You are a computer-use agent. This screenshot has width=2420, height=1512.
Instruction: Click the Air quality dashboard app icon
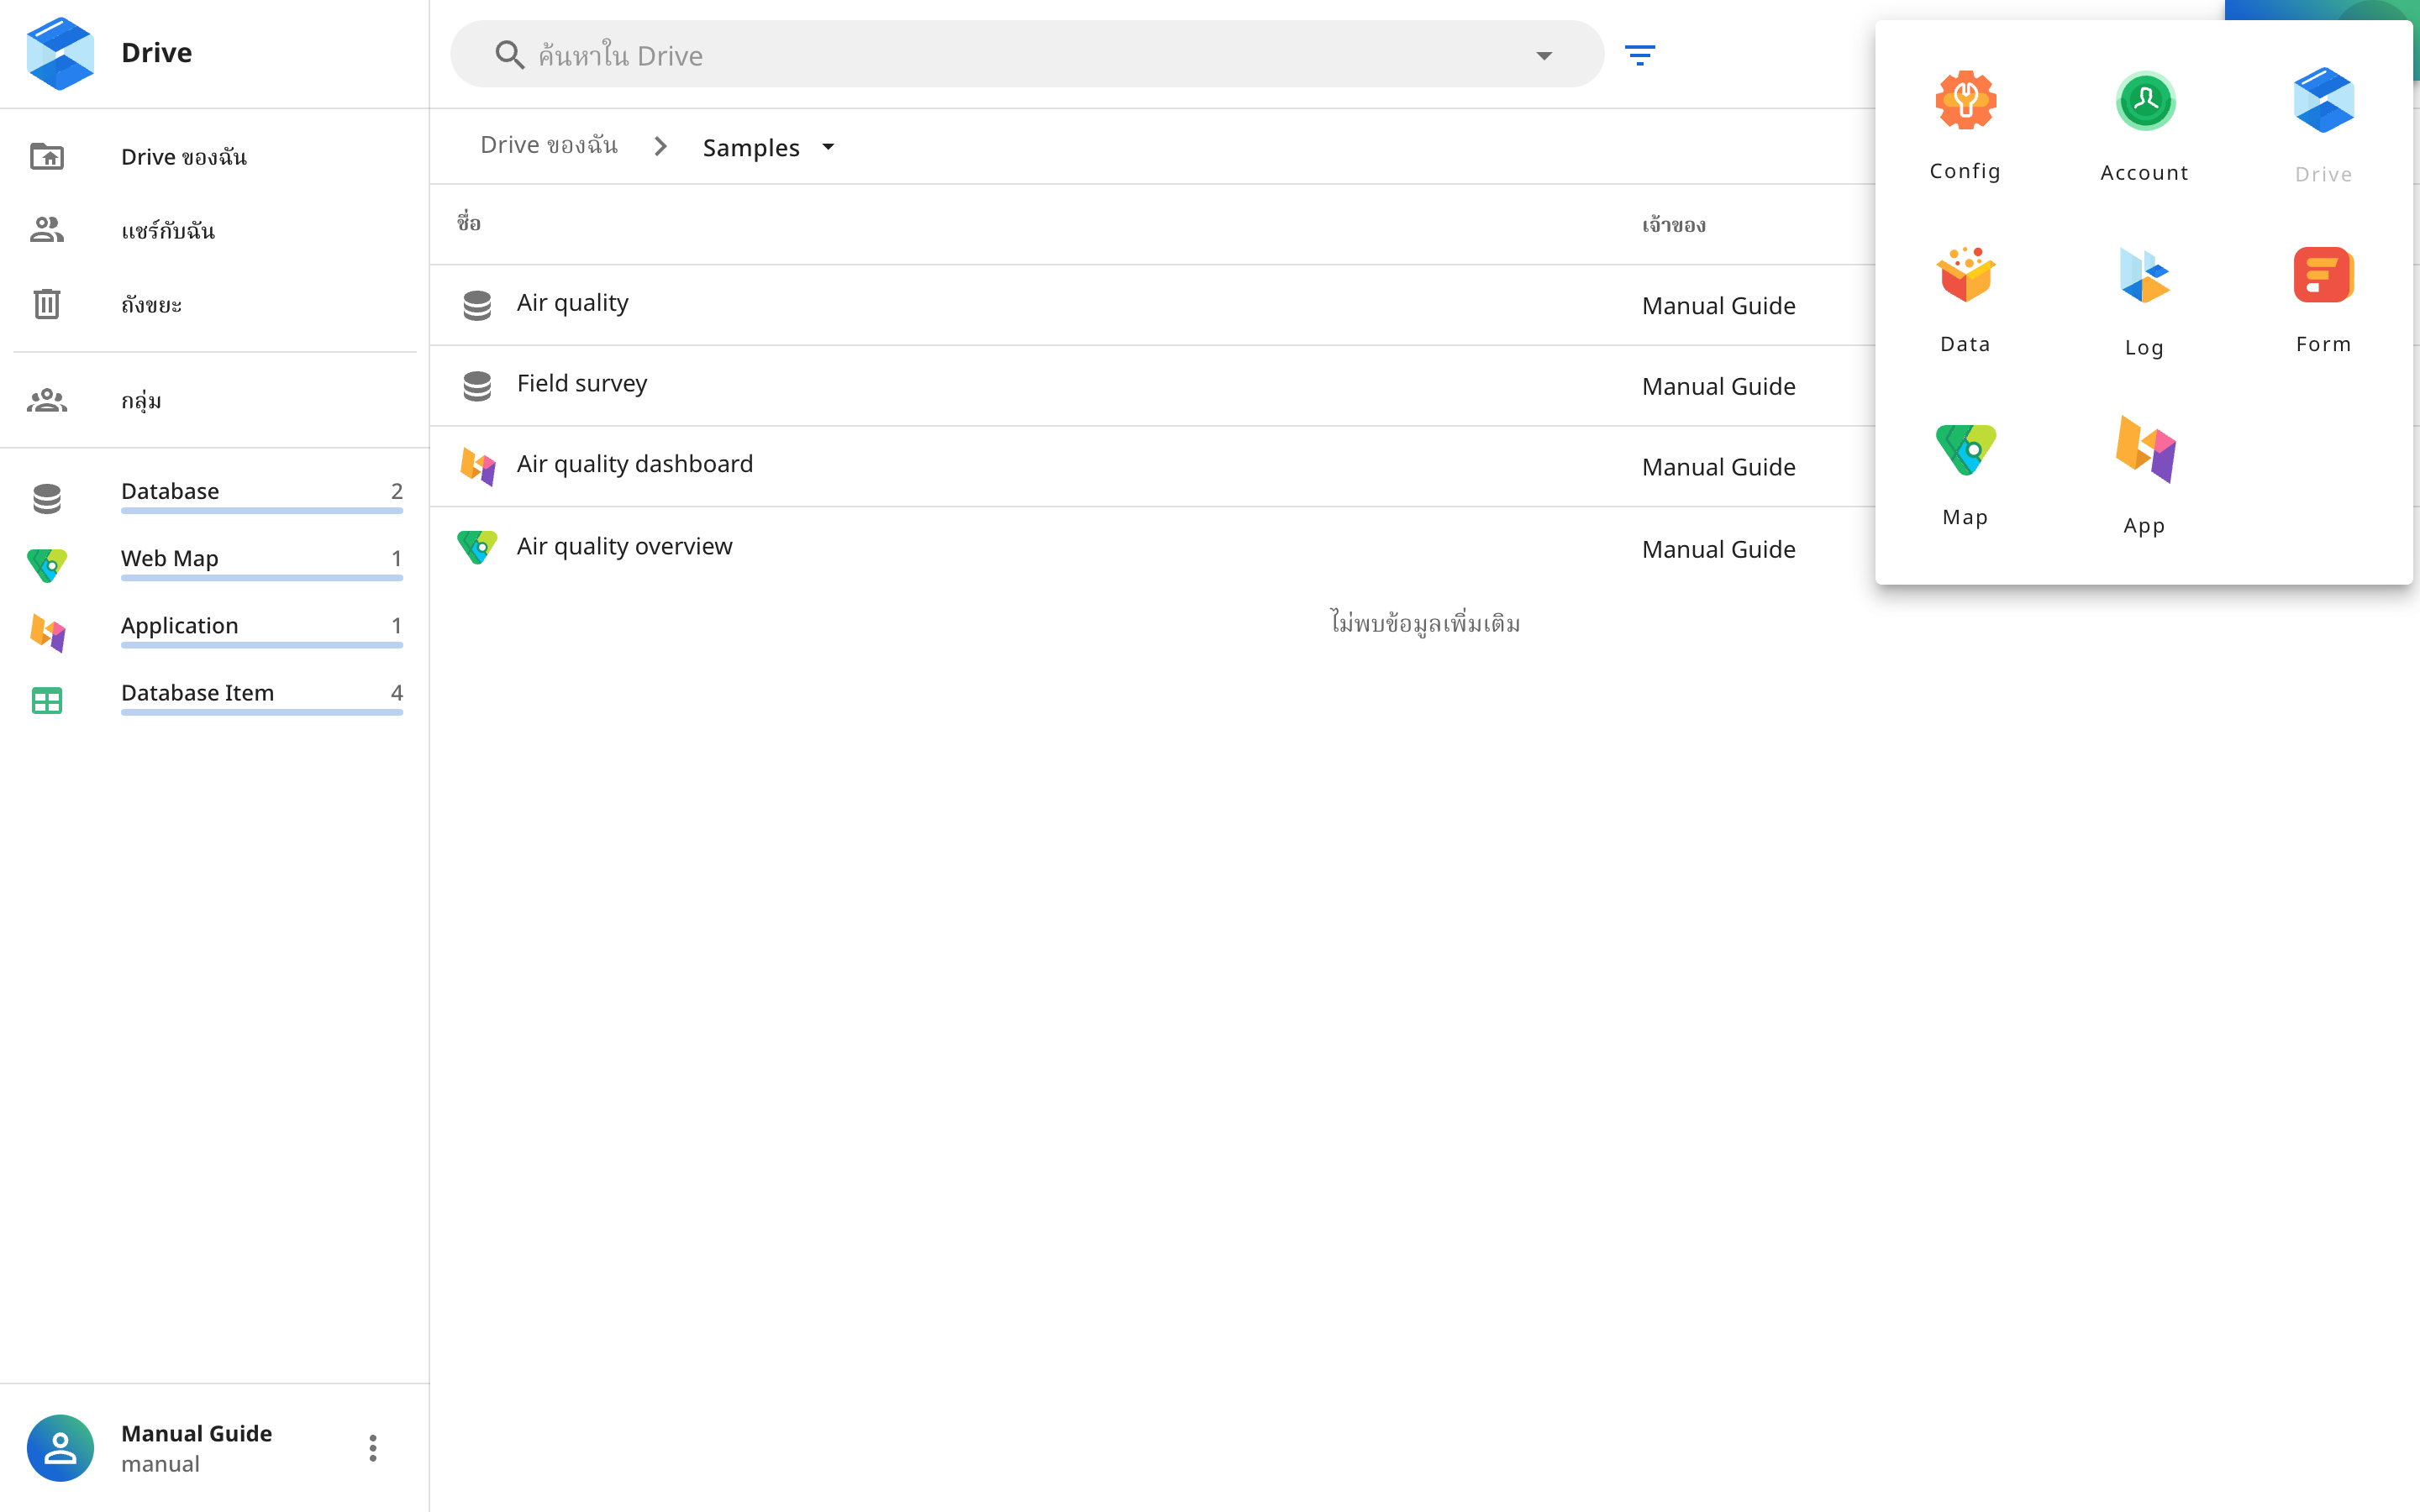(477, 466)
